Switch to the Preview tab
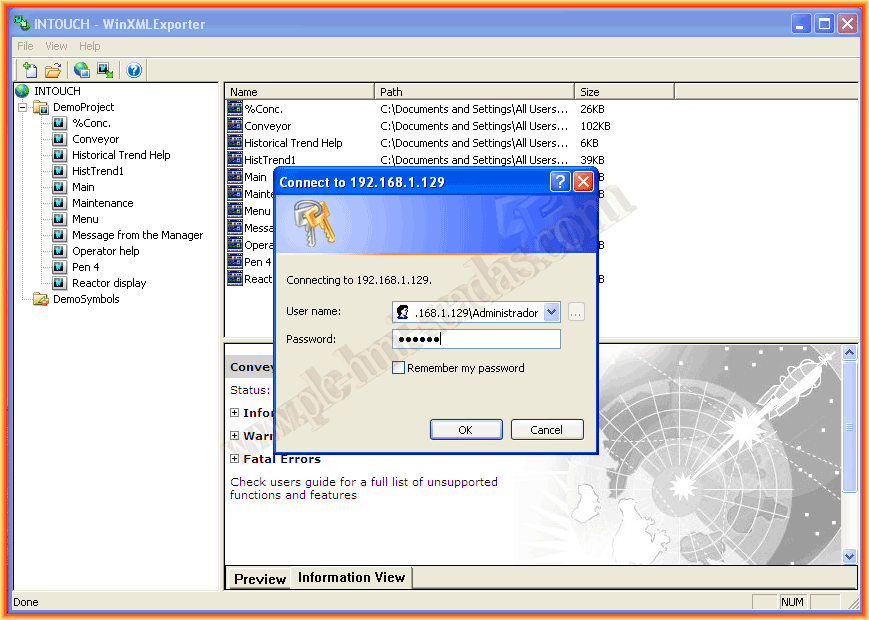This screenshot has height=620, width=869. click(x=260, y=578)
